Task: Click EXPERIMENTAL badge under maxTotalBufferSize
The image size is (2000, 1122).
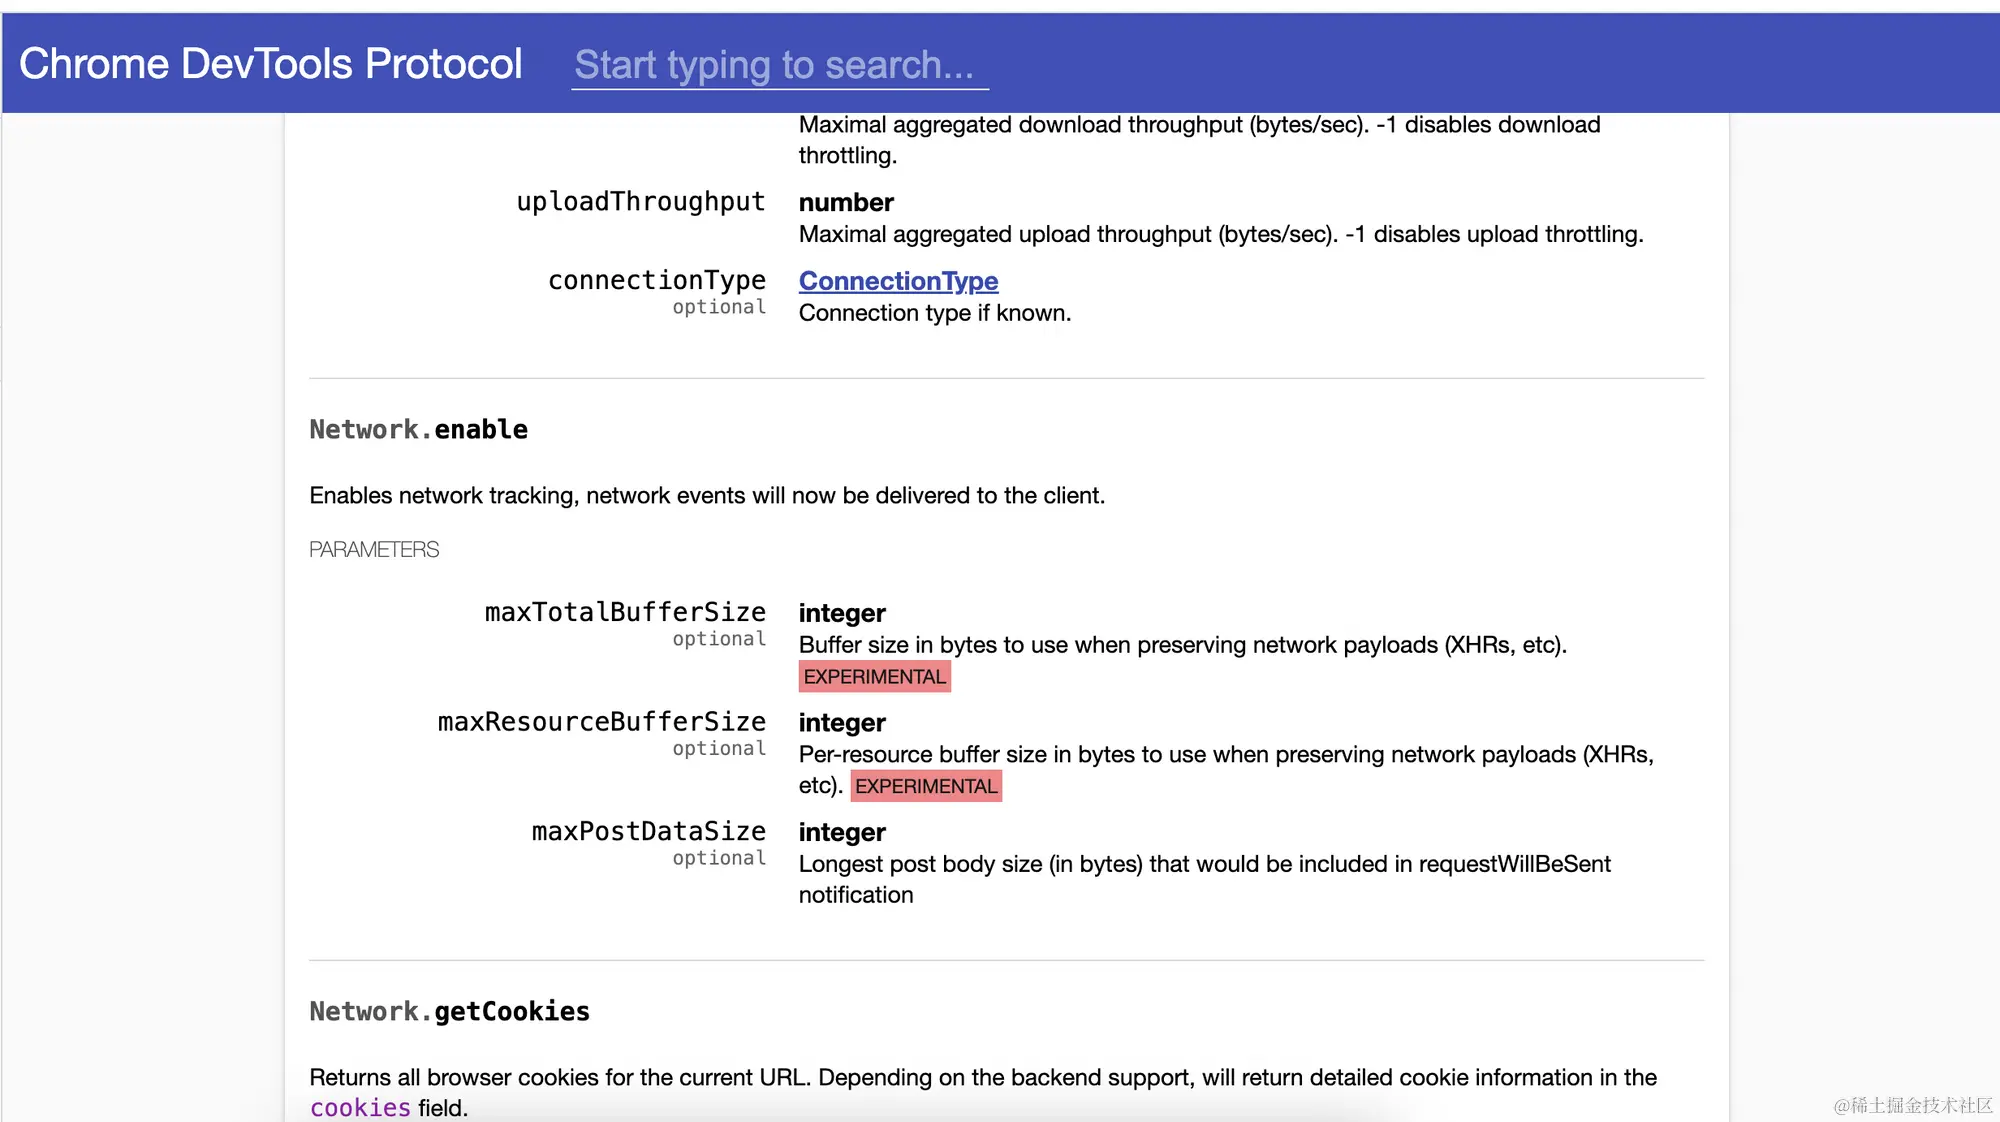Action: [x=874, y=677]
